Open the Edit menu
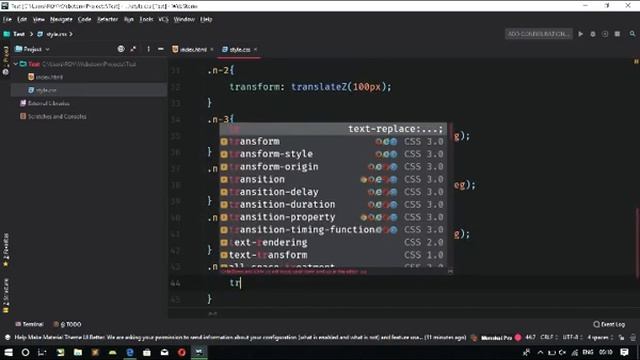This screenshot has height=360, width=640. pos(22,19)
